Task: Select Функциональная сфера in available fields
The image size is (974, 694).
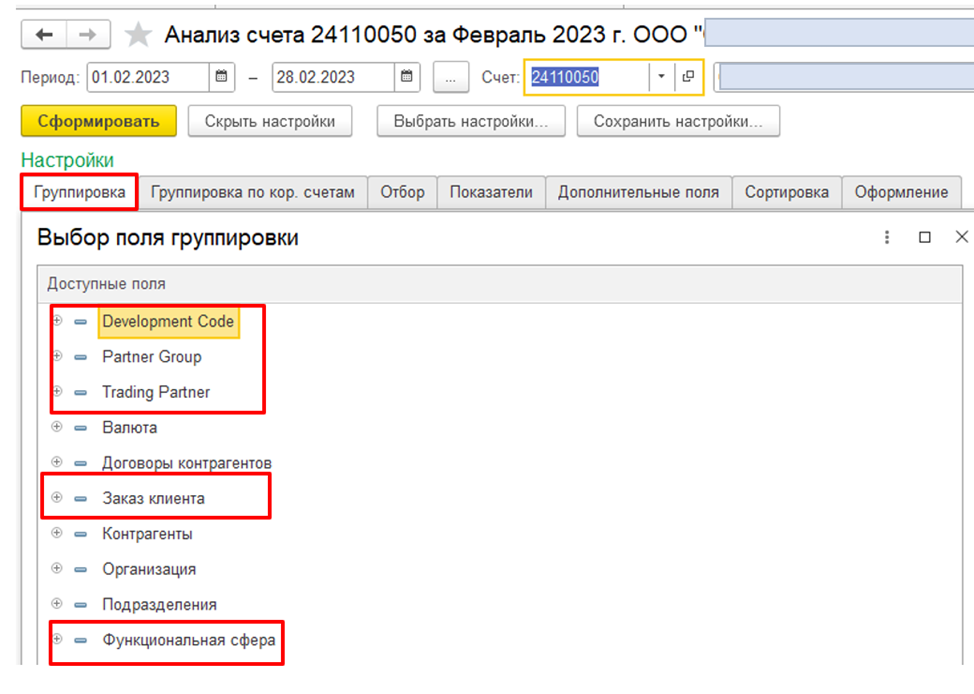Action: [x=188, y=639]
